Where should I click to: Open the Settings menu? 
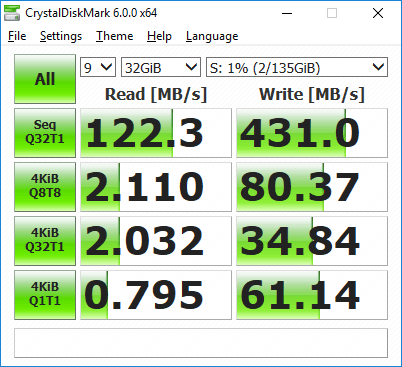click(x=61, y=36)
